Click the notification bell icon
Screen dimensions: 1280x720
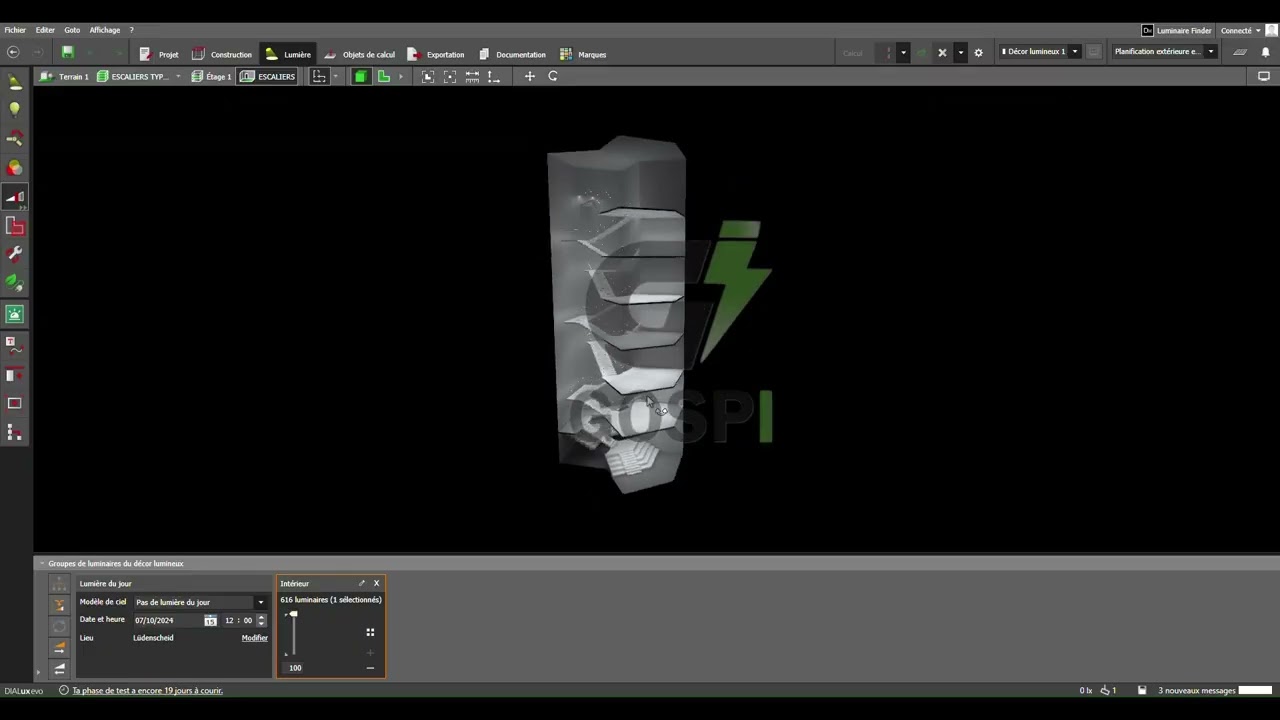tap(1265, 52)
